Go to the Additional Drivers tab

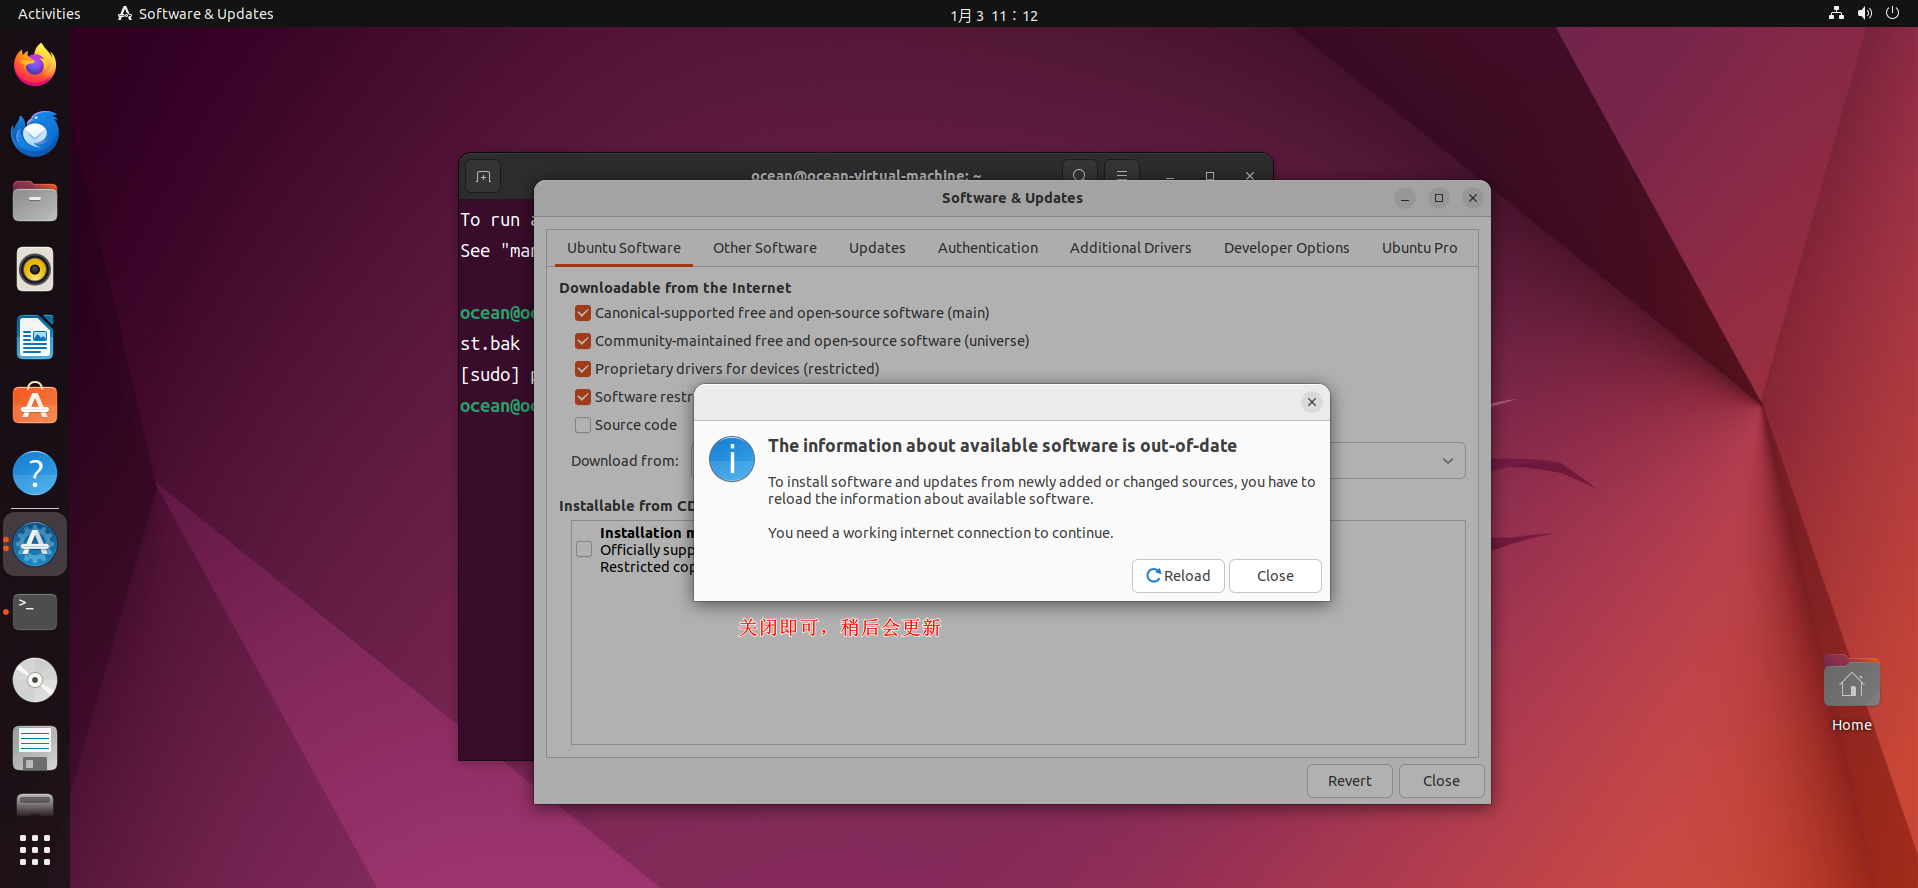(1131, 248)
